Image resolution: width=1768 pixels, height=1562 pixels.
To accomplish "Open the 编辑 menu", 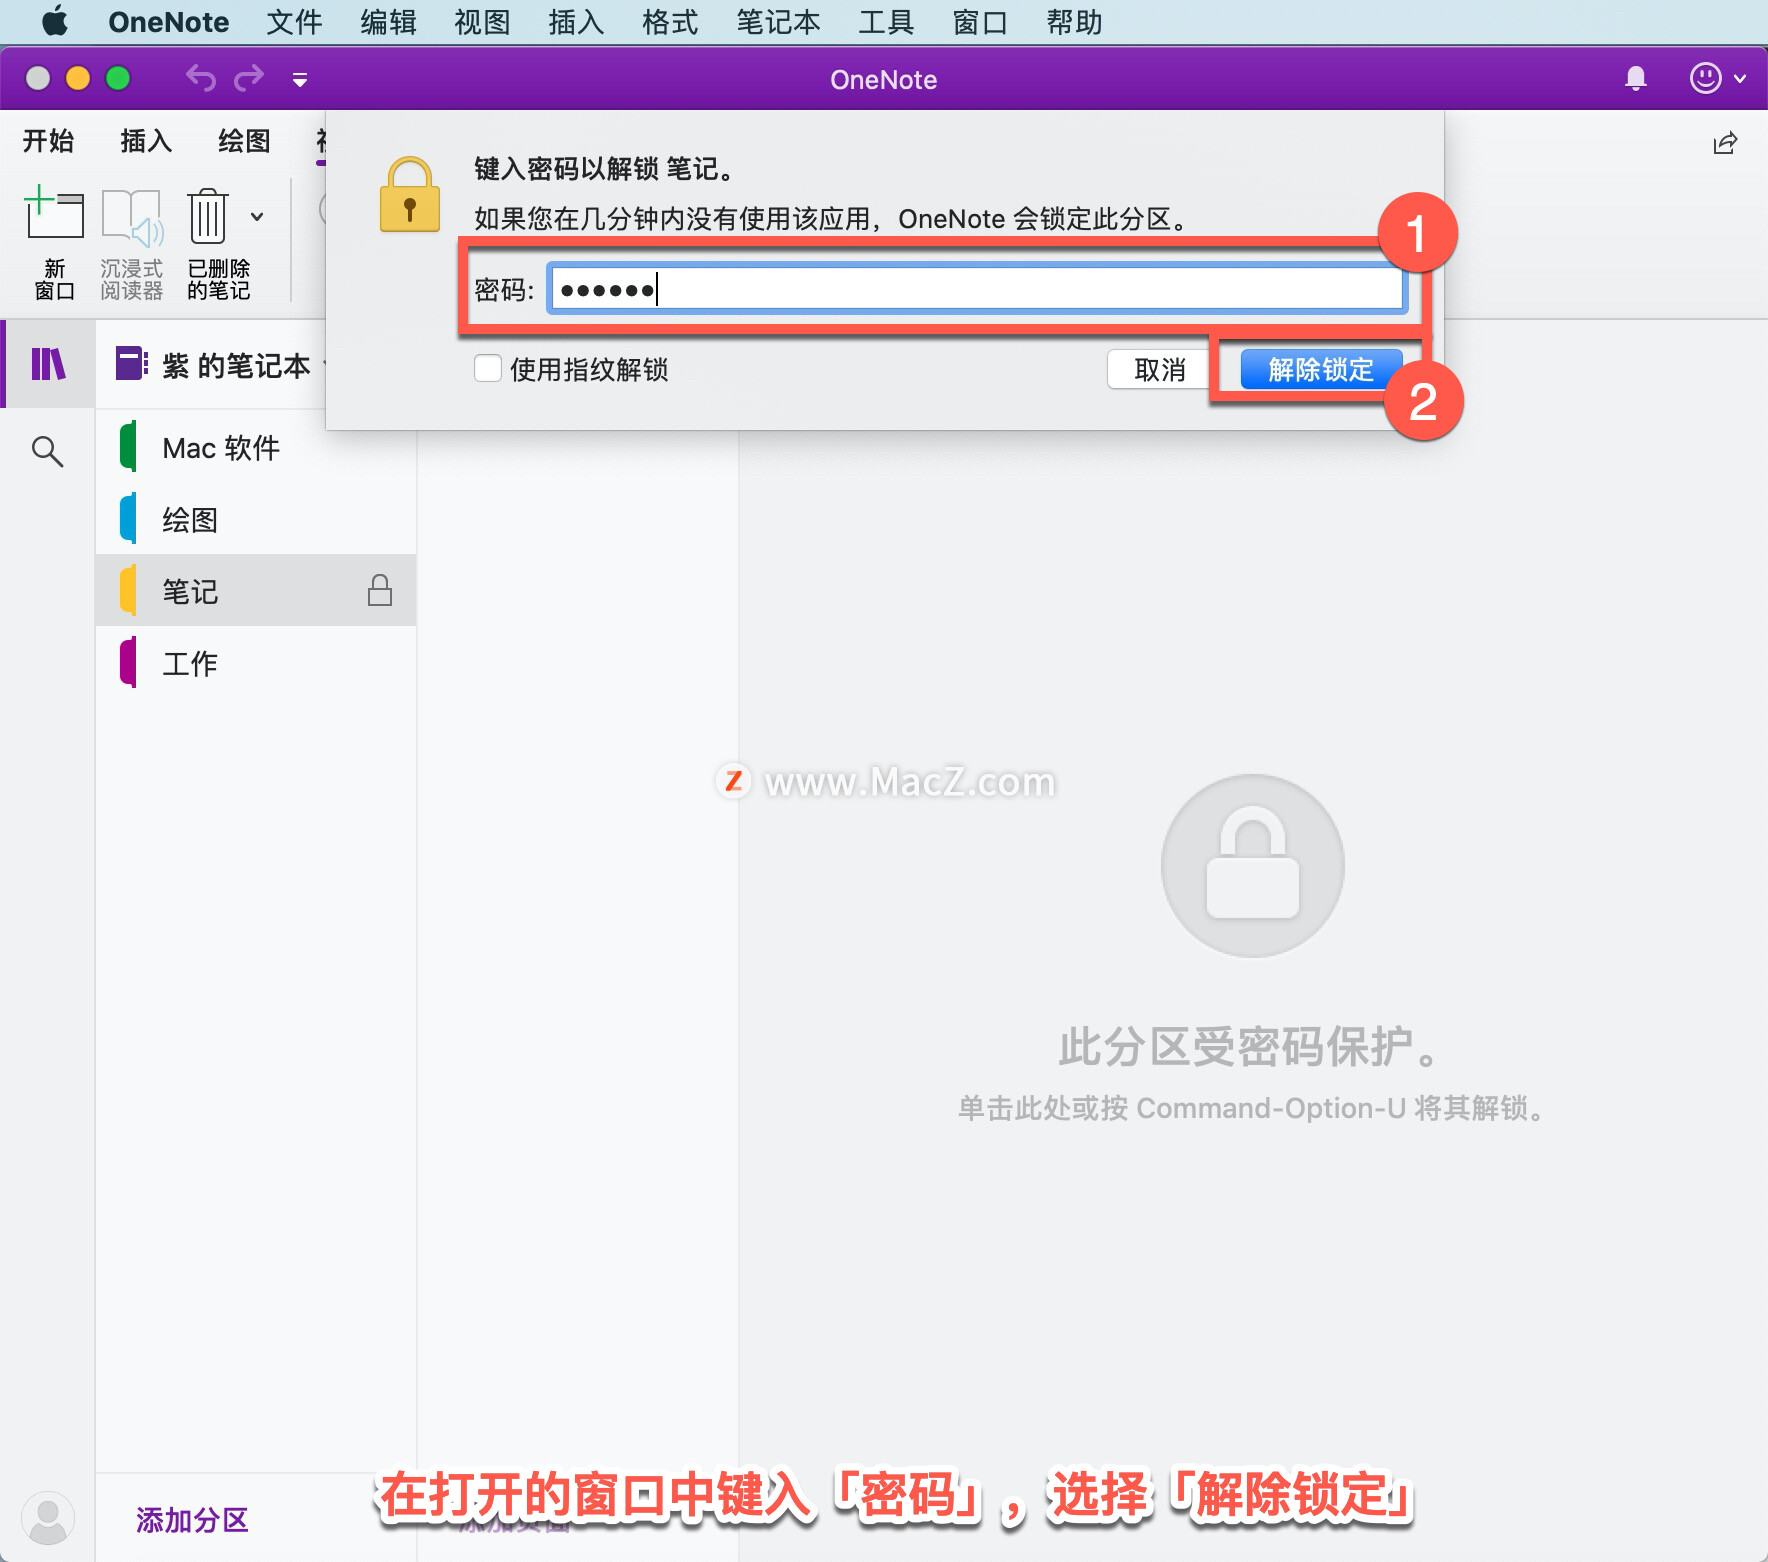I will [x=388, y=22].
